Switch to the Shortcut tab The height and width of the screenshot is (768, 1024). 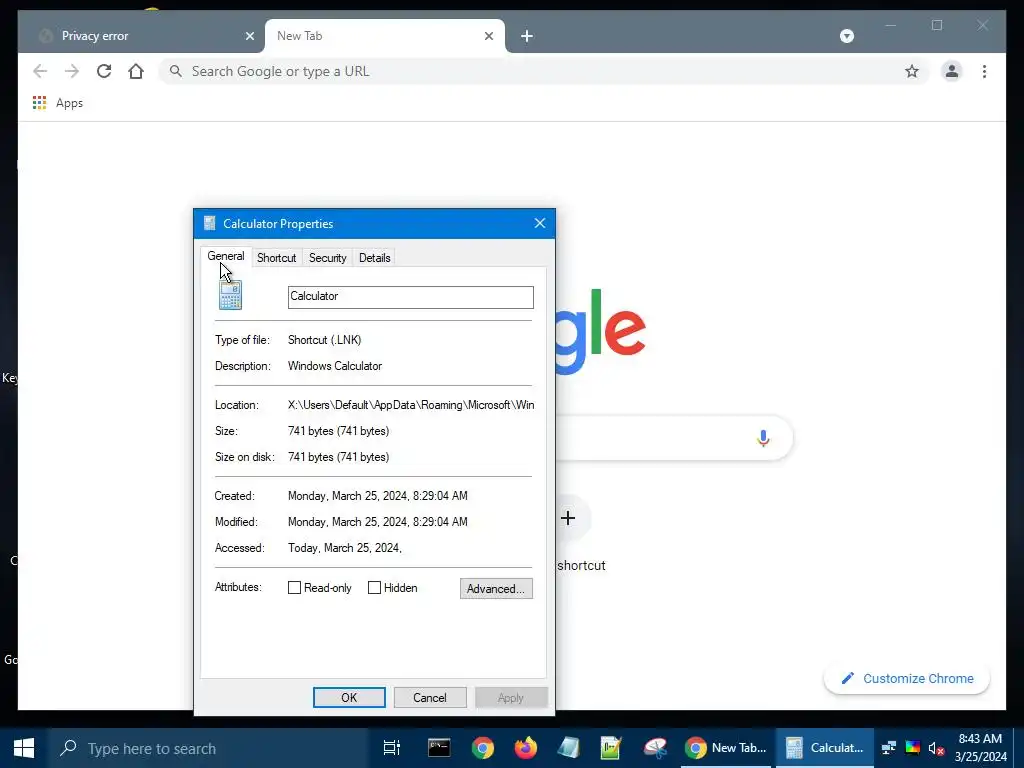[x=276, y=258]
